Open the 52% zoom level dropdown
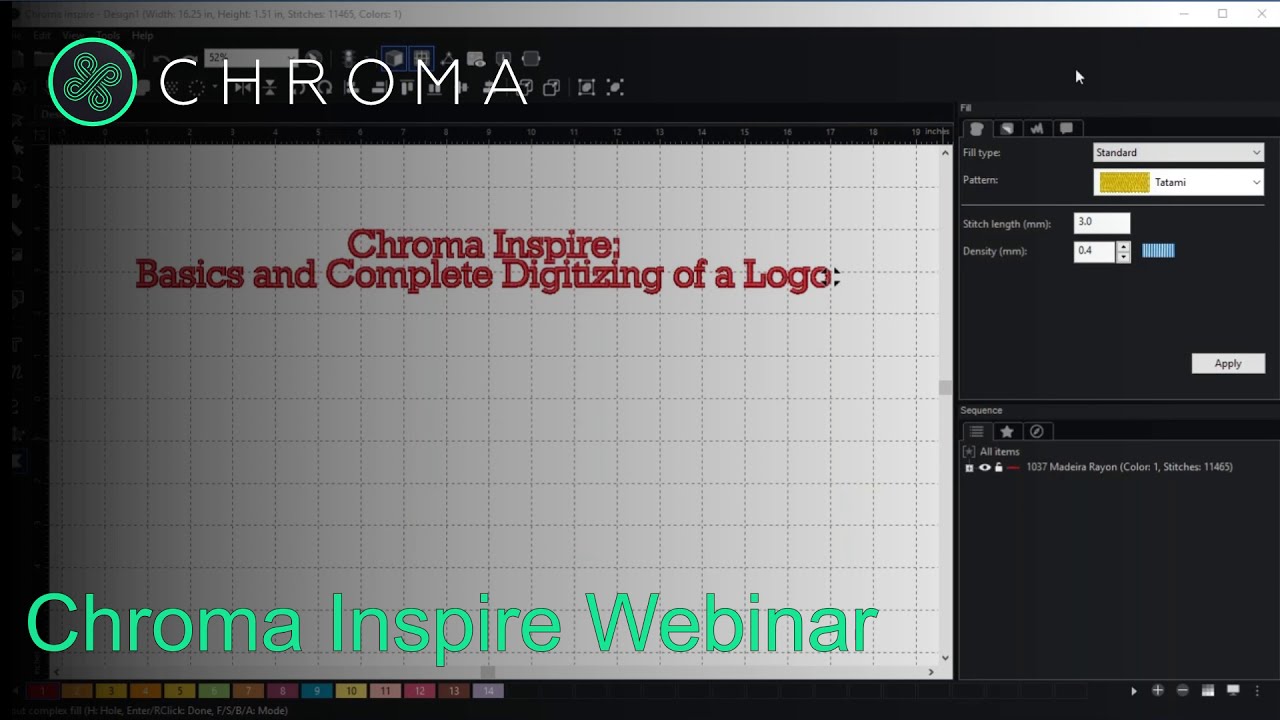 pyautogui.click(x=251, y=58)
